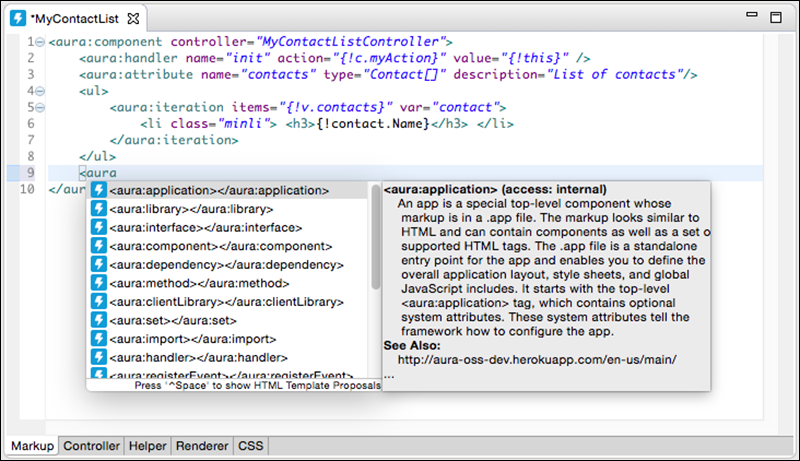This screenshot has width=800, height=461.
Task: Click the "{!c.myAction}" action value
Action: click(389, 58)
